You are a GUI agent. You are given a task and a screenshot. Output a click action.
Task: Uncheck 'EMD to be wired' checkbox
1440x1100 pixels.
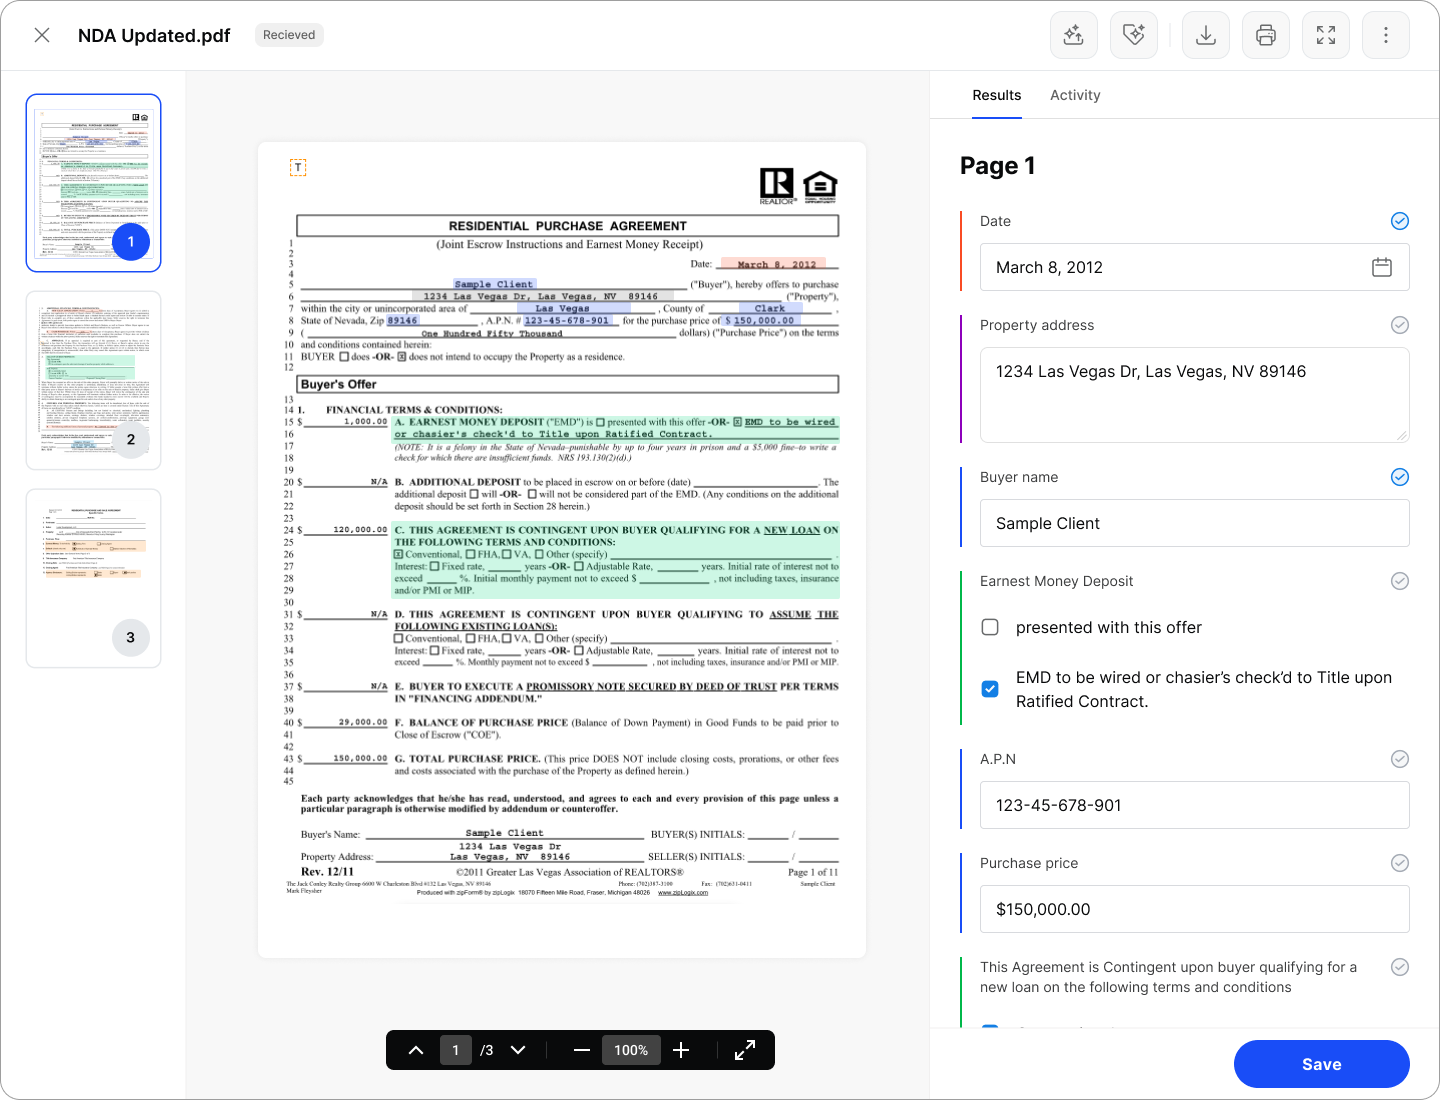click(990, 689)
